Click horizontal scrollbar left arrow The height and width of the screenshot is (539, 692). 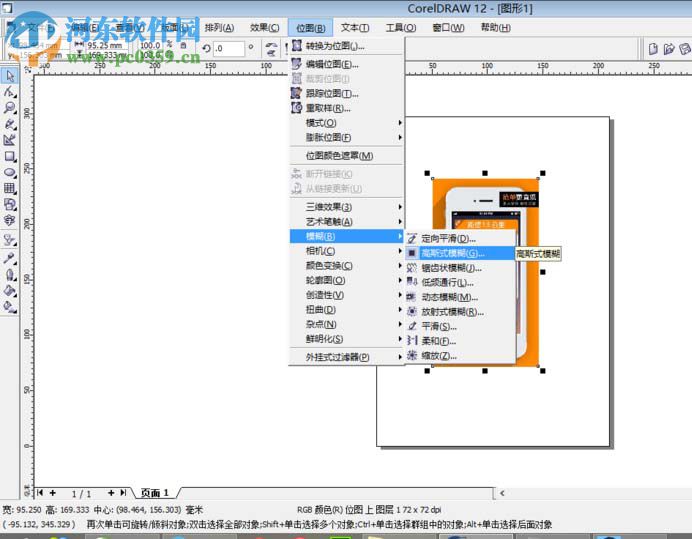pos(502,493)
